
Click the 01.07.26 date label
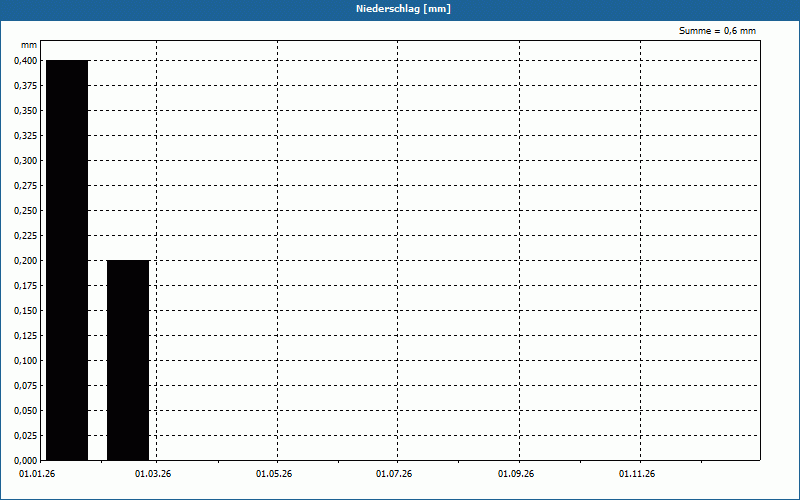[394, 474]
